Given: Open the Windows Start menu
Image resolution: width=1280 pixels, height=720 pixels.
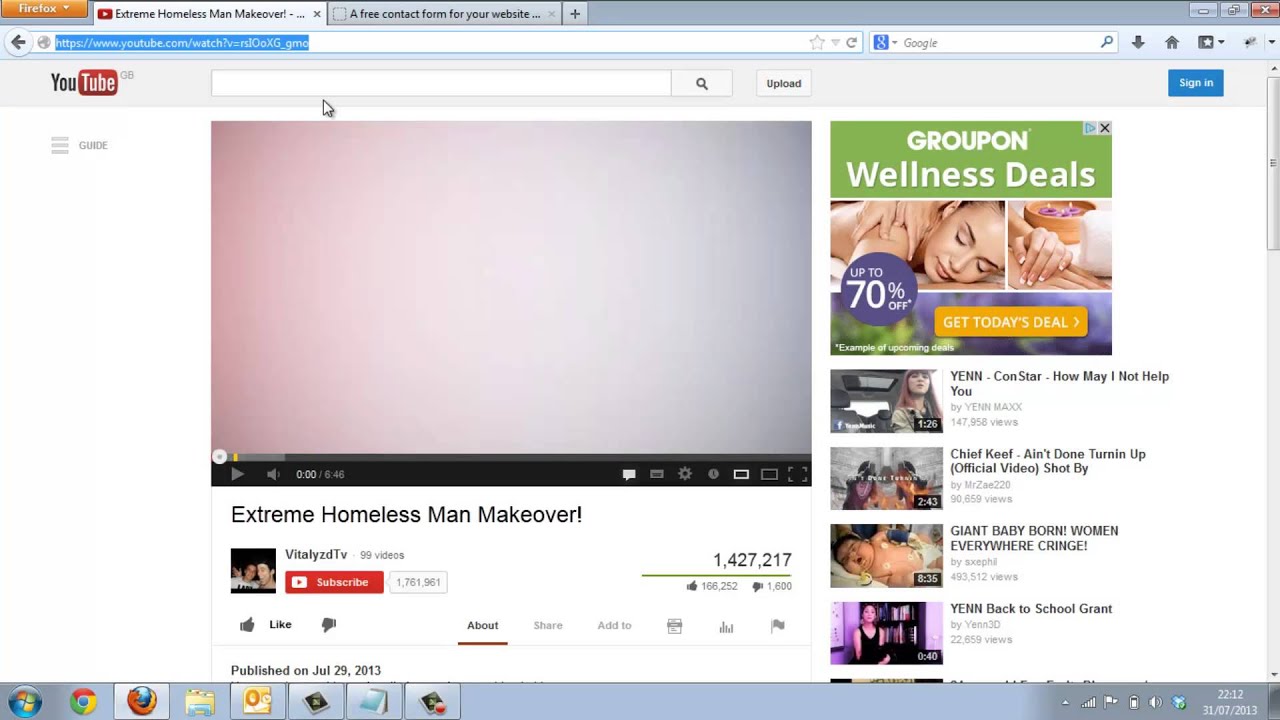Looking at the screenshot, I should point(25,702).
